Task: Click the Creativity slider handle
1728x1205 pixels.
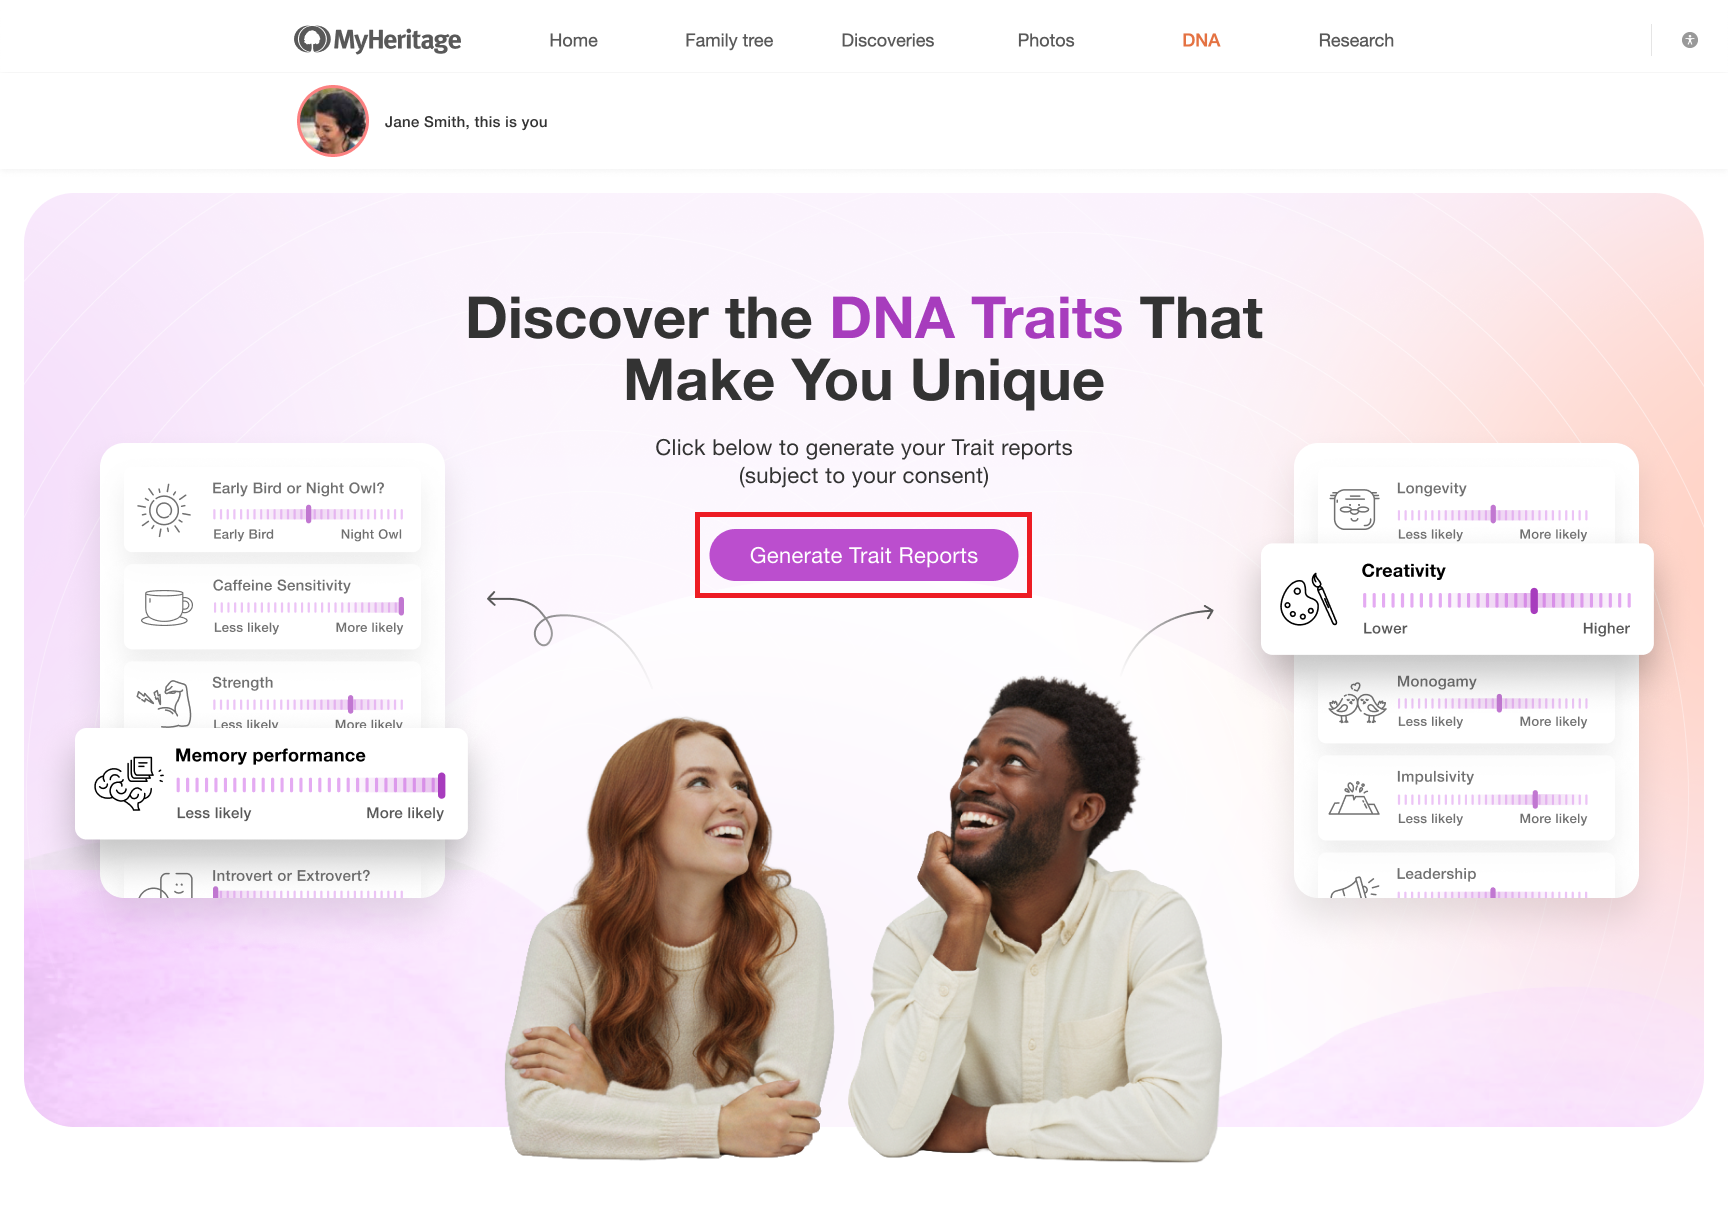Action: (x=1534, y=600)
